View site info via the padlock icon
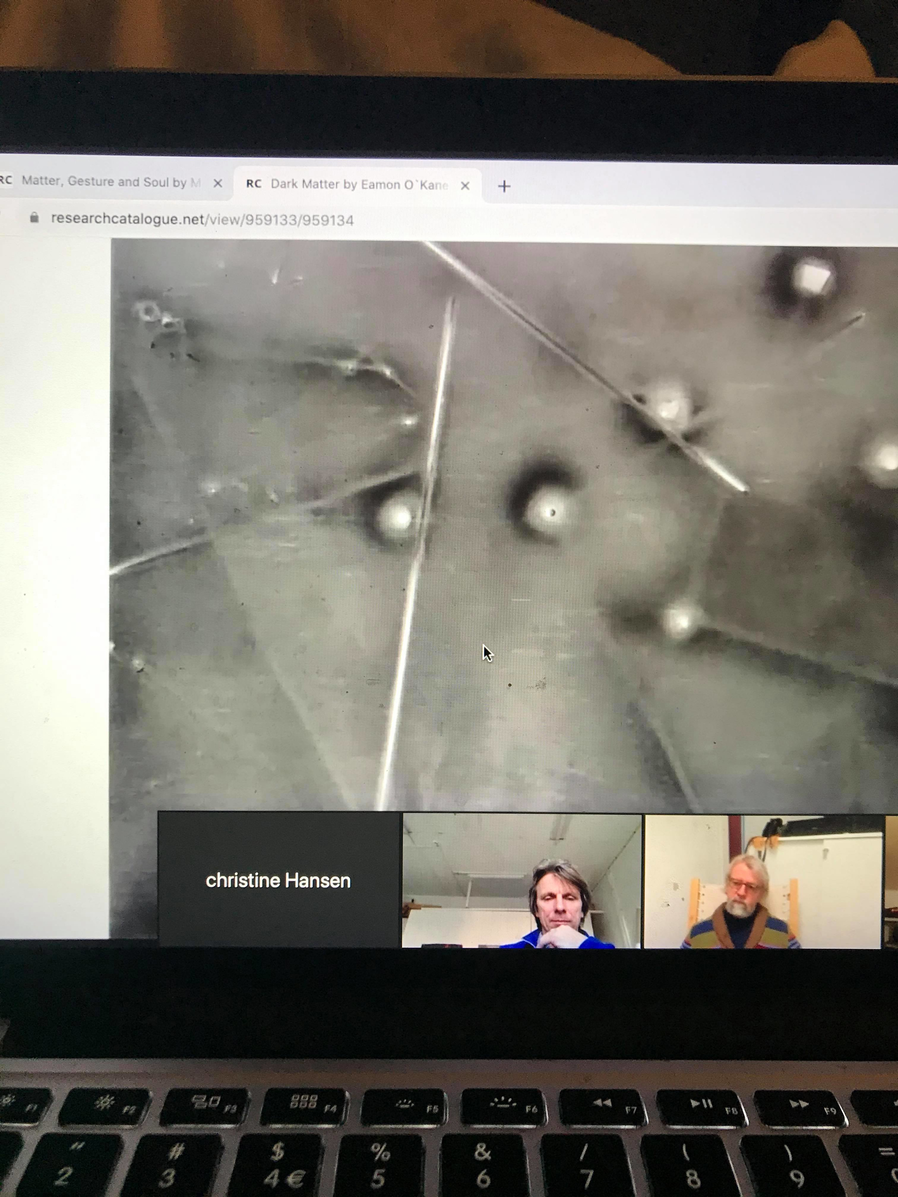Viewport: 898px width, 1197px height. (x=34, y=218)
